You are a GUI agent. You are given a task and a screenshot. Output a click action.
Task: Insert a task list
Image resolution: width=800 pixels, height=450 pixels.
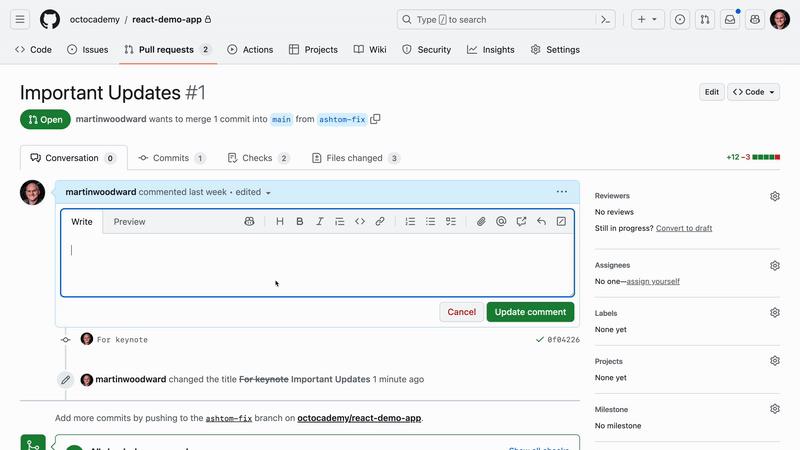point(451,221)
